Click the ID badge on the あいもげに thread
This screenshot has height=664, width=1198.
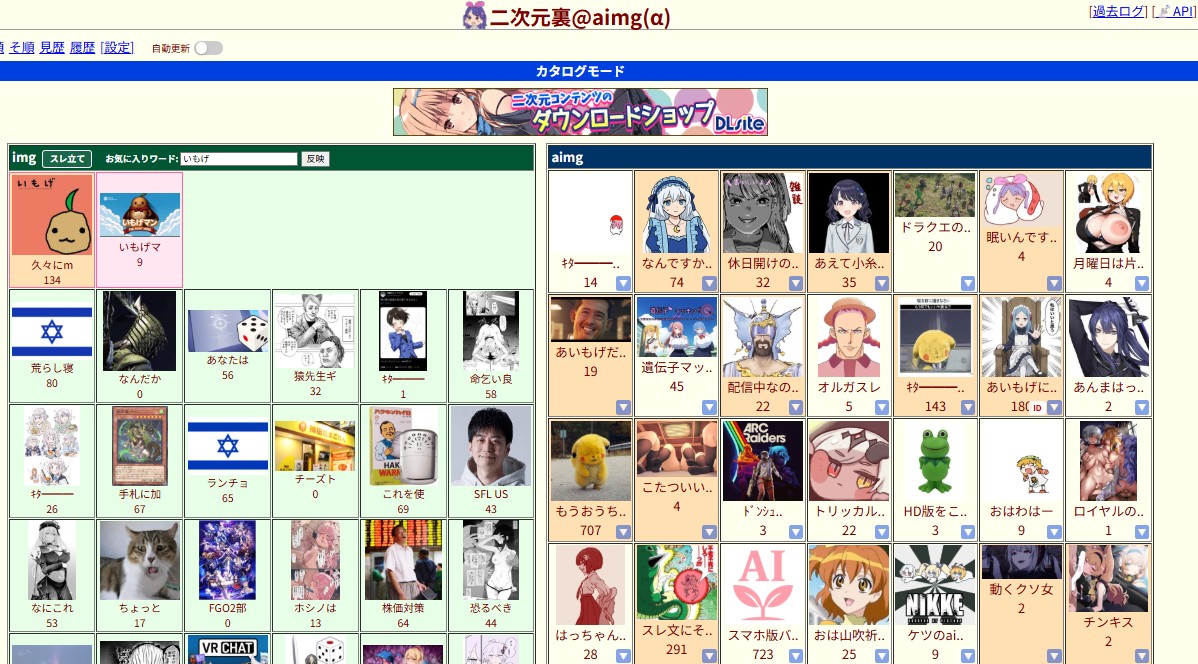point(1037,408)
